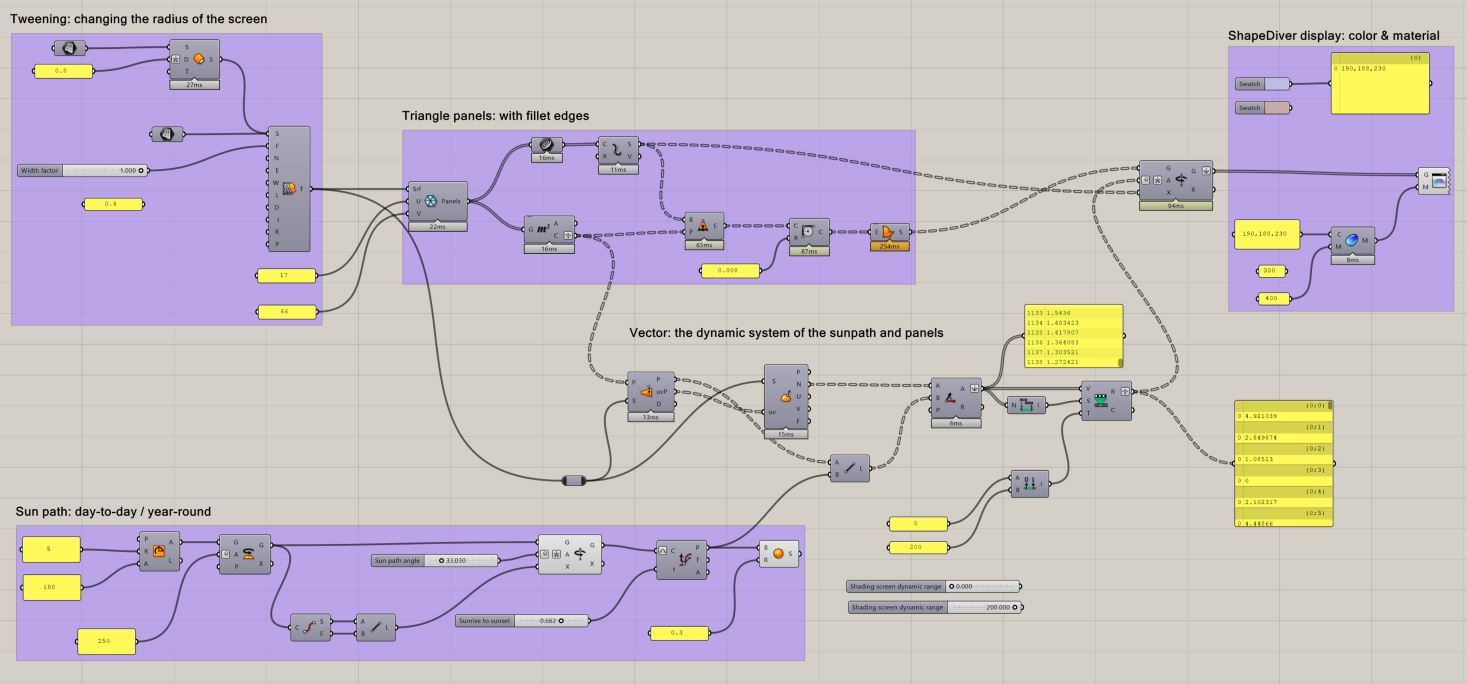Click the Rotate component showing 94ms
The image size is (1467, 684).
tap(1175, 181)
